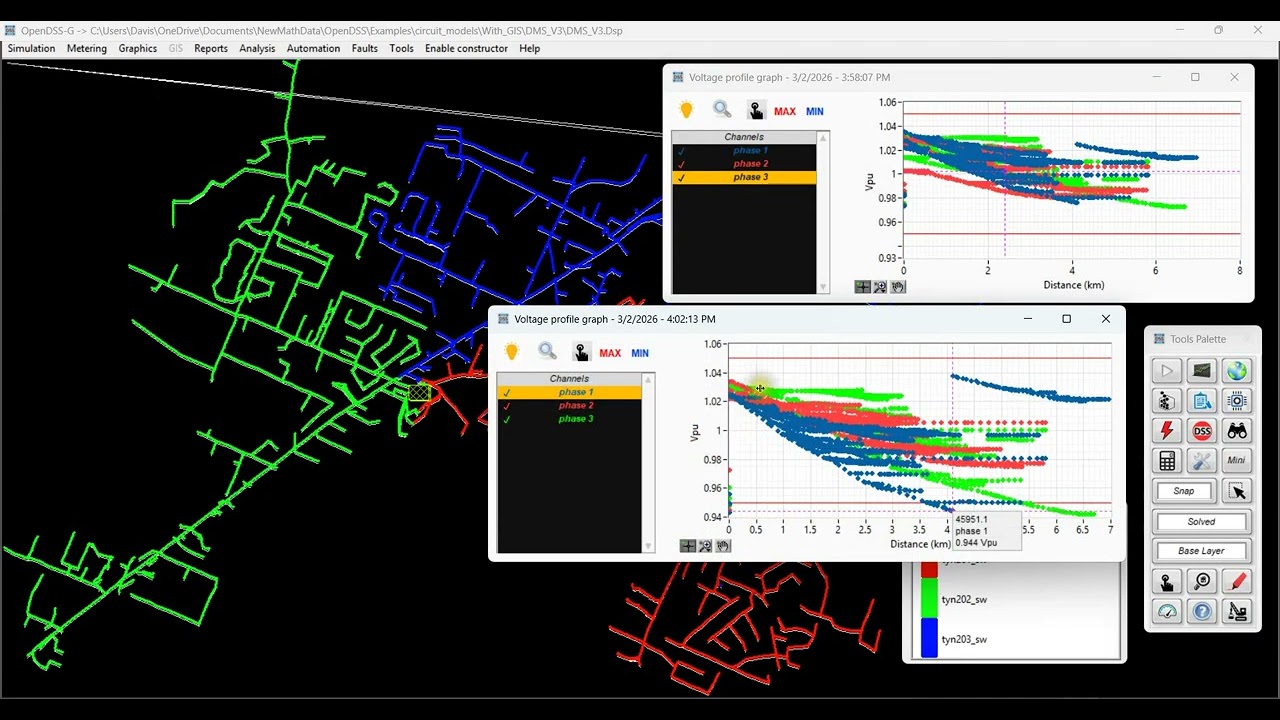1280x720 pixels.
Task: Click channels list scroll-up arrow in 4:02:13 PM graph
Action: point(648,379)
